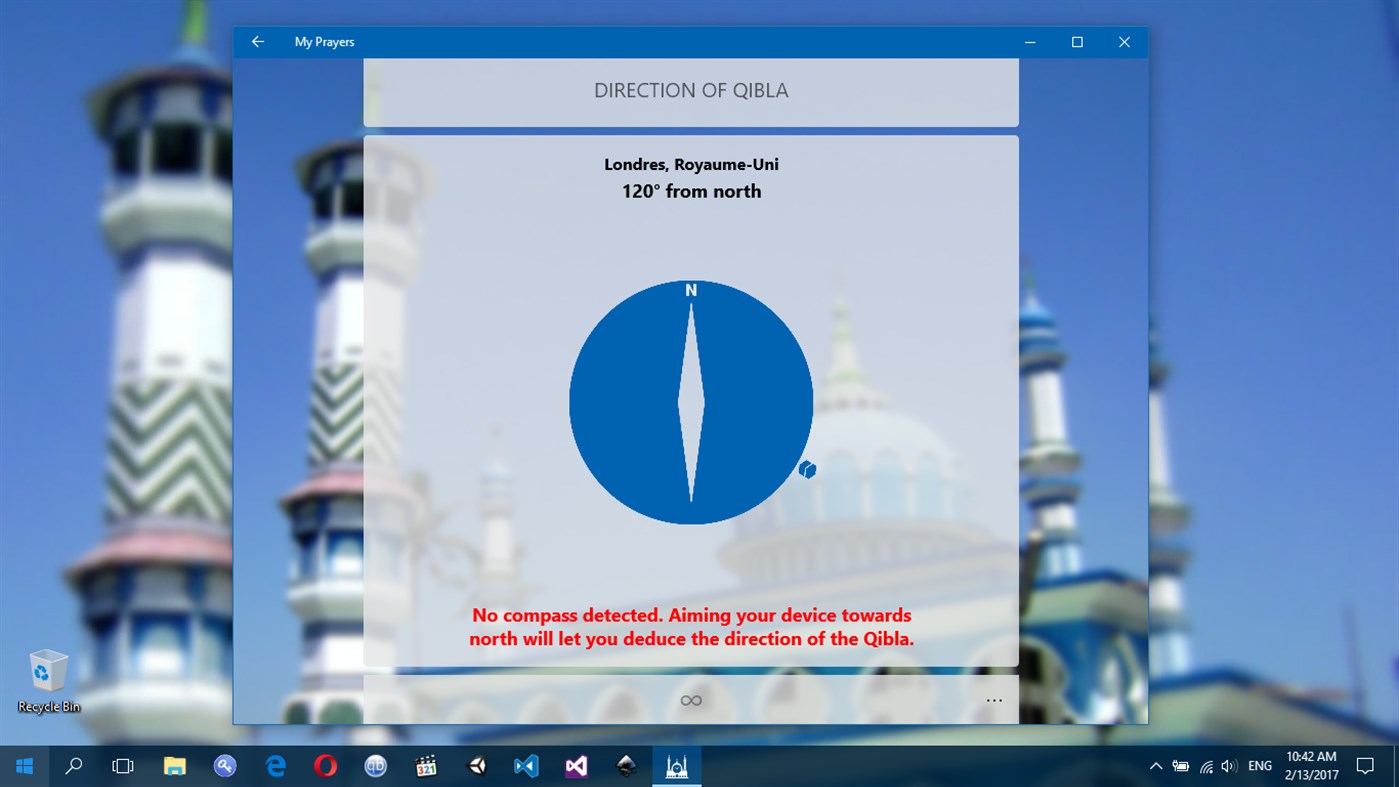1399x787 pixels.
Task: Launch Unity from the taskbar
Action: (476, 765)
